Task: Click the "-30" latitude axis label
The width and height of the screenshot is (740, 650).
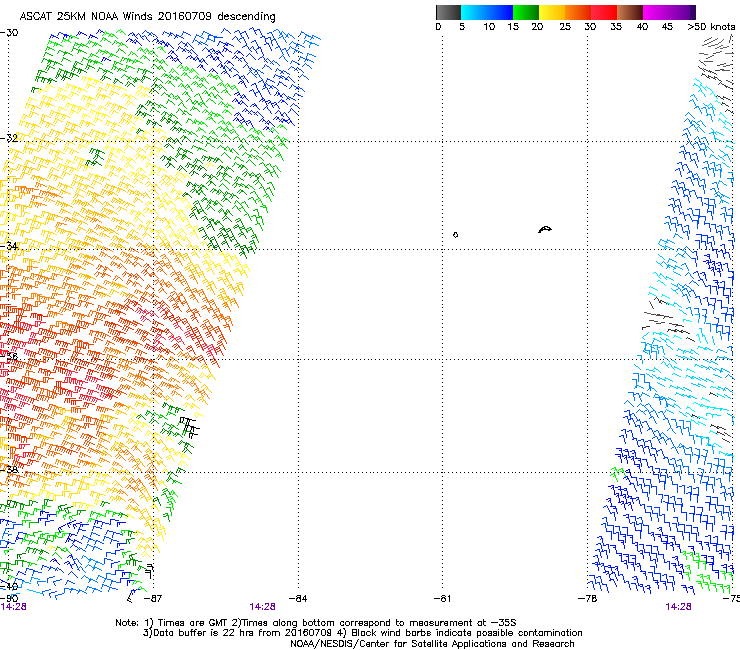Action: pyautogui.click(x=9, y=33)
